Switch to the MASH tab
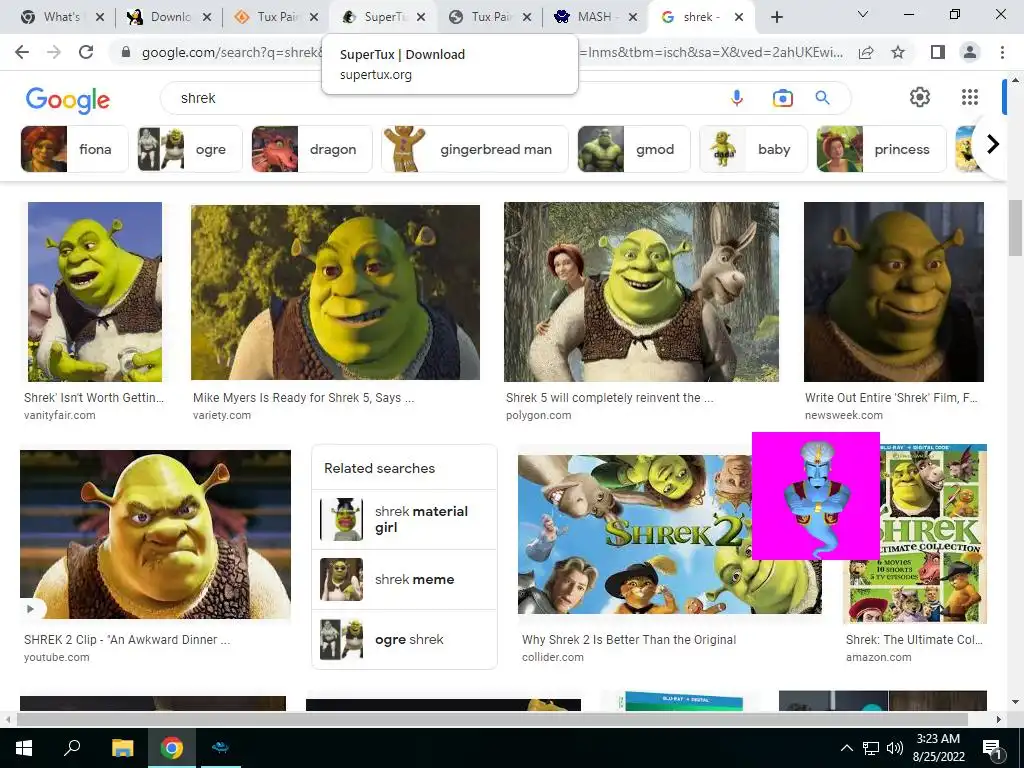The width and height of the screenshot is (1024, 768). click(x=594, y=17)
